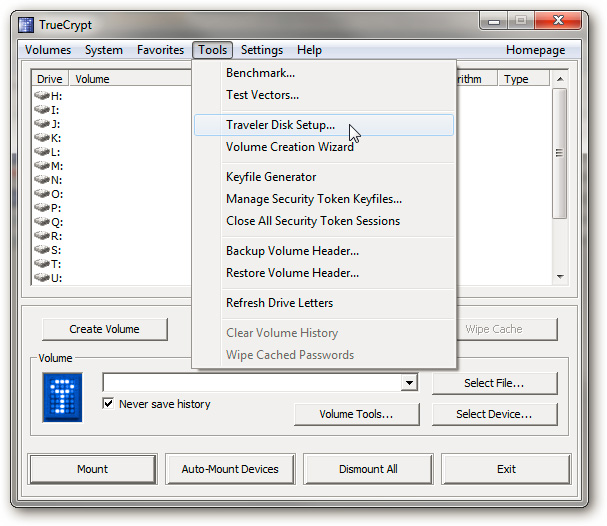Click the Create Volume button

[105, 329]
